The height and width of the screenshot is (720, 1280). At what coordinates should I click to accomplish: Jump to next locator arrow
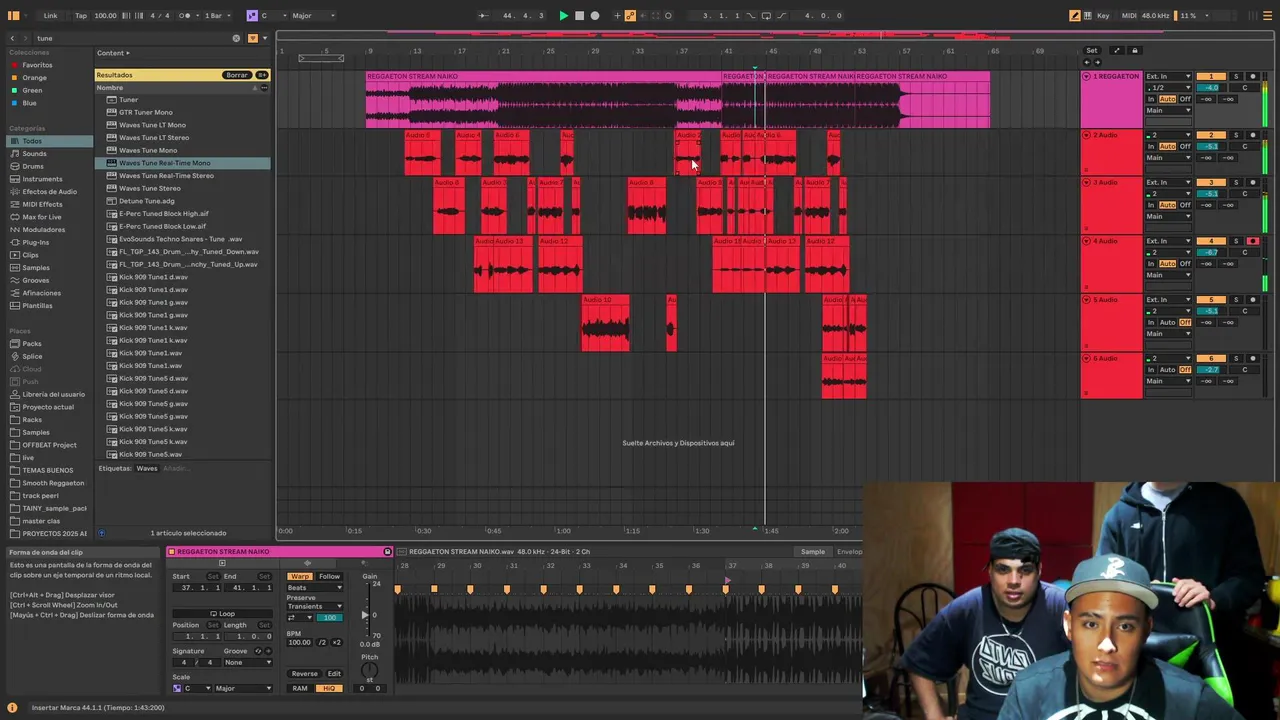click(1097, 62)
